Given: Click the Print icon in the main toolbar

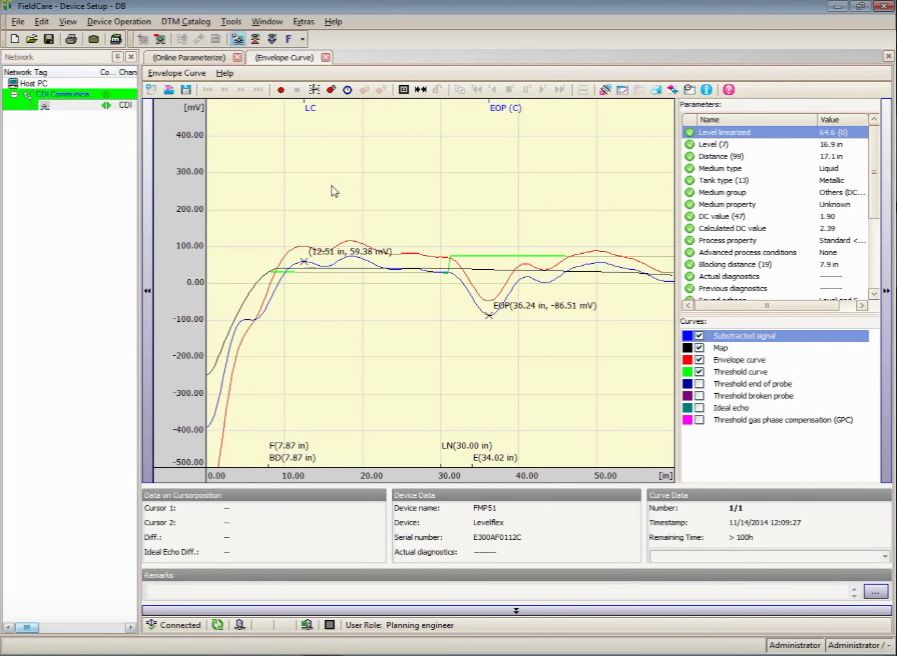Looking at the screenshot, I should [x=71, y=39].
